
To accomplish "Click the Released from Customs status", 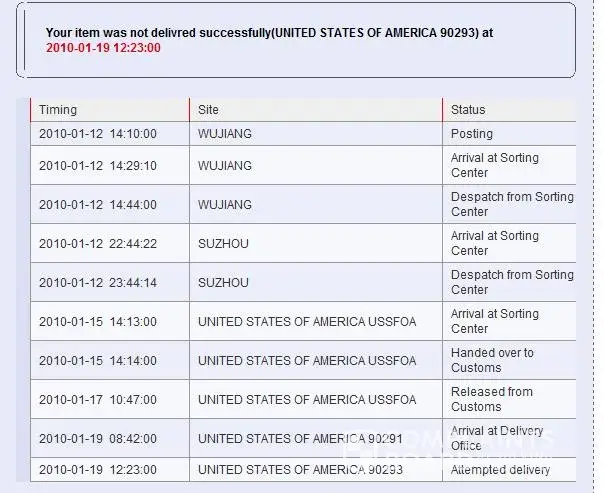I will 491,399.
